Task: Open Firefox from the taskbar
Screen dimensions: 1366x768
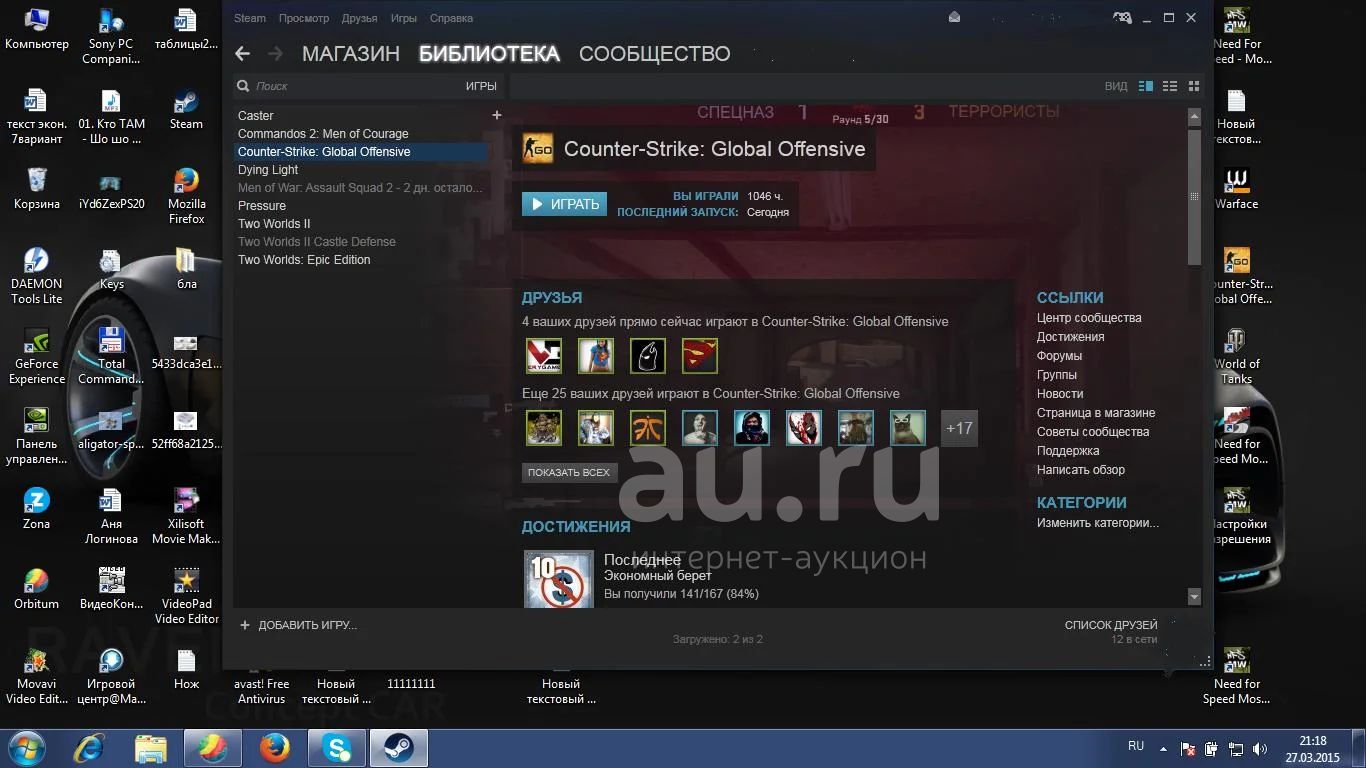Action: (x=275, y=748)
